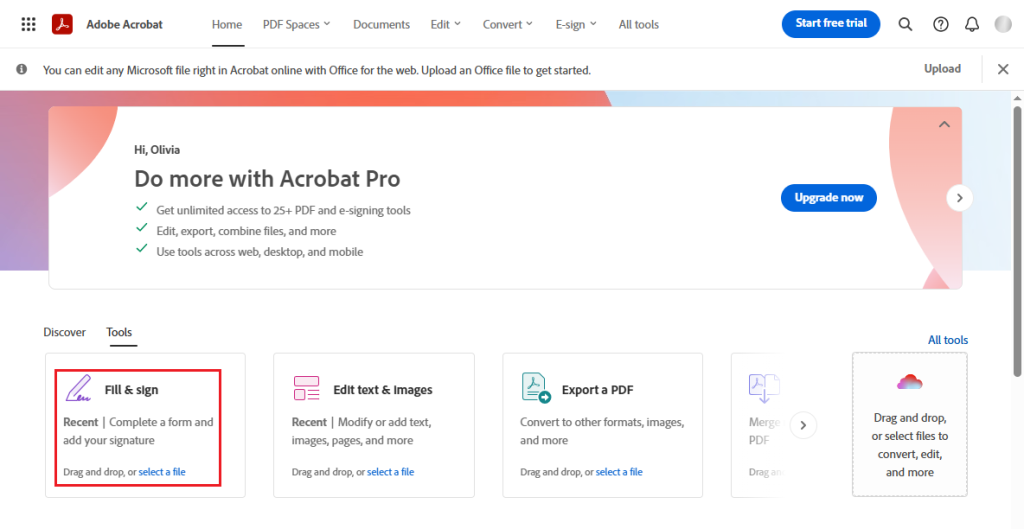Click the Fill & sign card title
The height and width of the screenshot is (529, 1024).
click(131, 390)
